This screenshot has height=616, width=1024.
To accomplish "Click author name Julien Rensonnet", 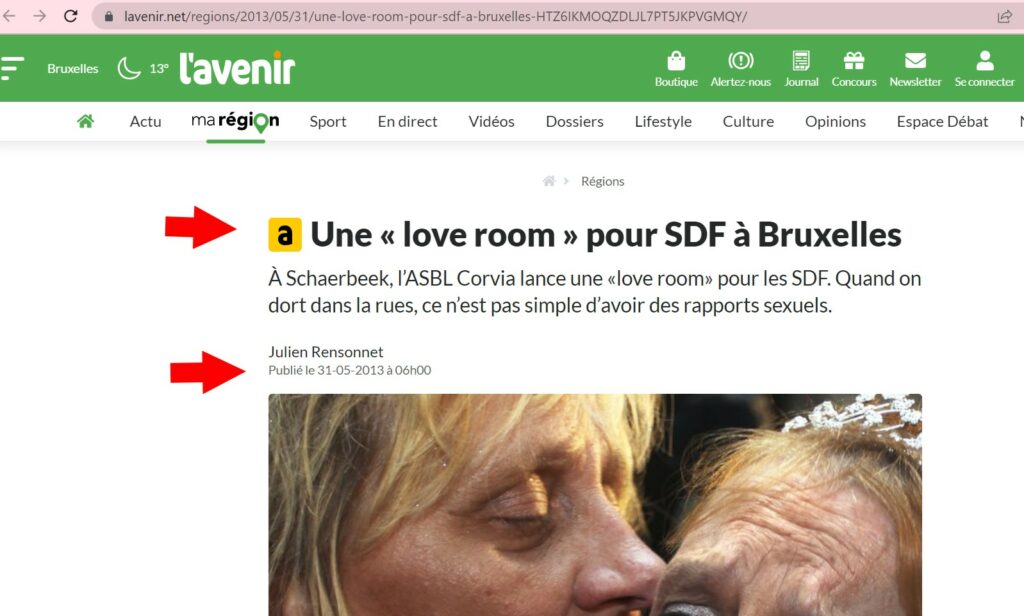I will tap(326, 352).
